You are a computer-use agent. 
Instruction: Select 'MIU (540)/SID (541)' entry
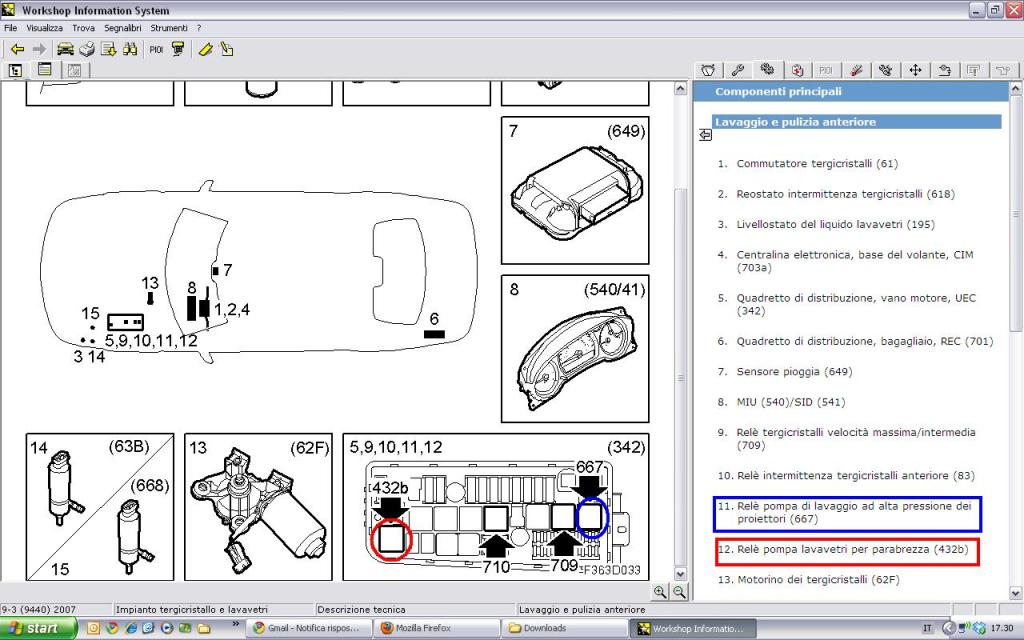coord(791,402)
